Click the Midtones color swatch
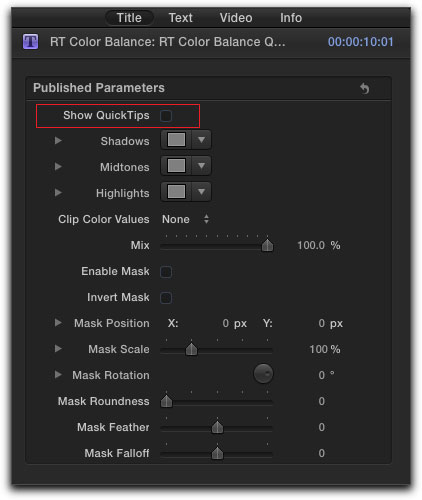The height and width of the screenshot is (500, 422). 176,166
